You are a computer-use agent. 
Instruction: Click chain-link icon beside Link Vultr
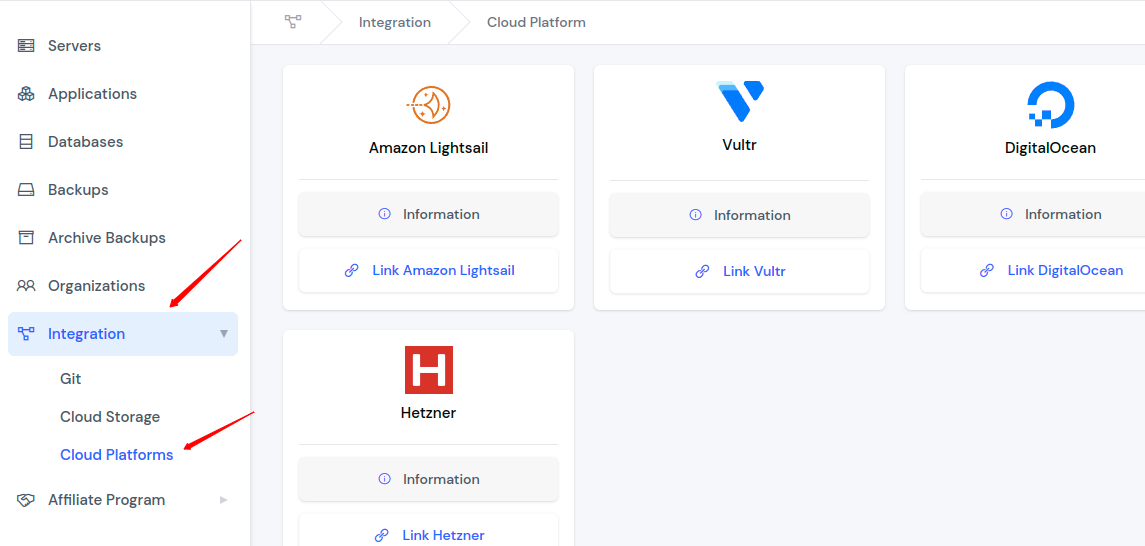tap(702, 272)
